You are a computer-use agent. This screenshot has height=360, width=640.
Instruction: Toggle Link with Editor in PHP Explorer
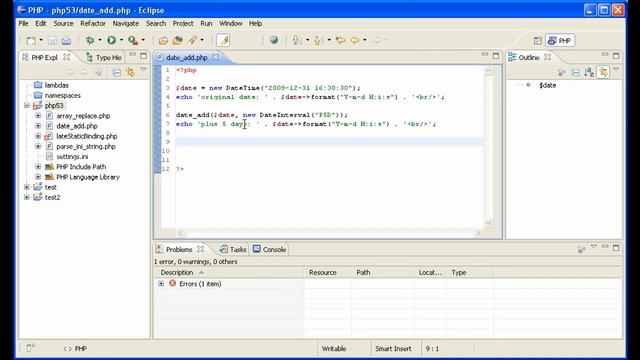click(130, 72)
